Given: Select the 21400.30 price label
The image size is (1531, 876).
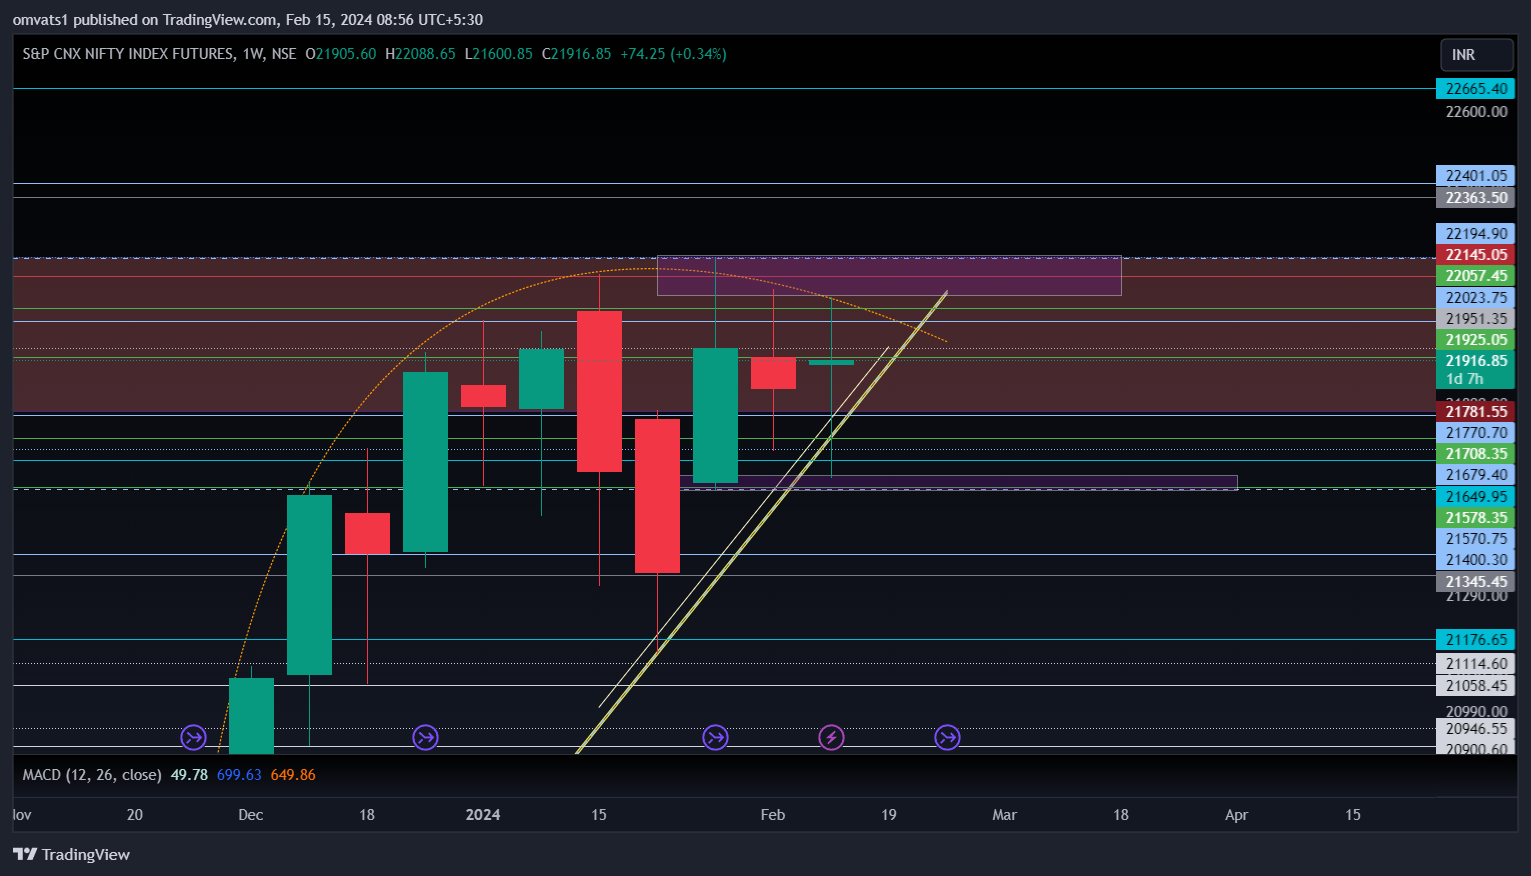Looking at the screenshot, I should (x=1476, y=560).
